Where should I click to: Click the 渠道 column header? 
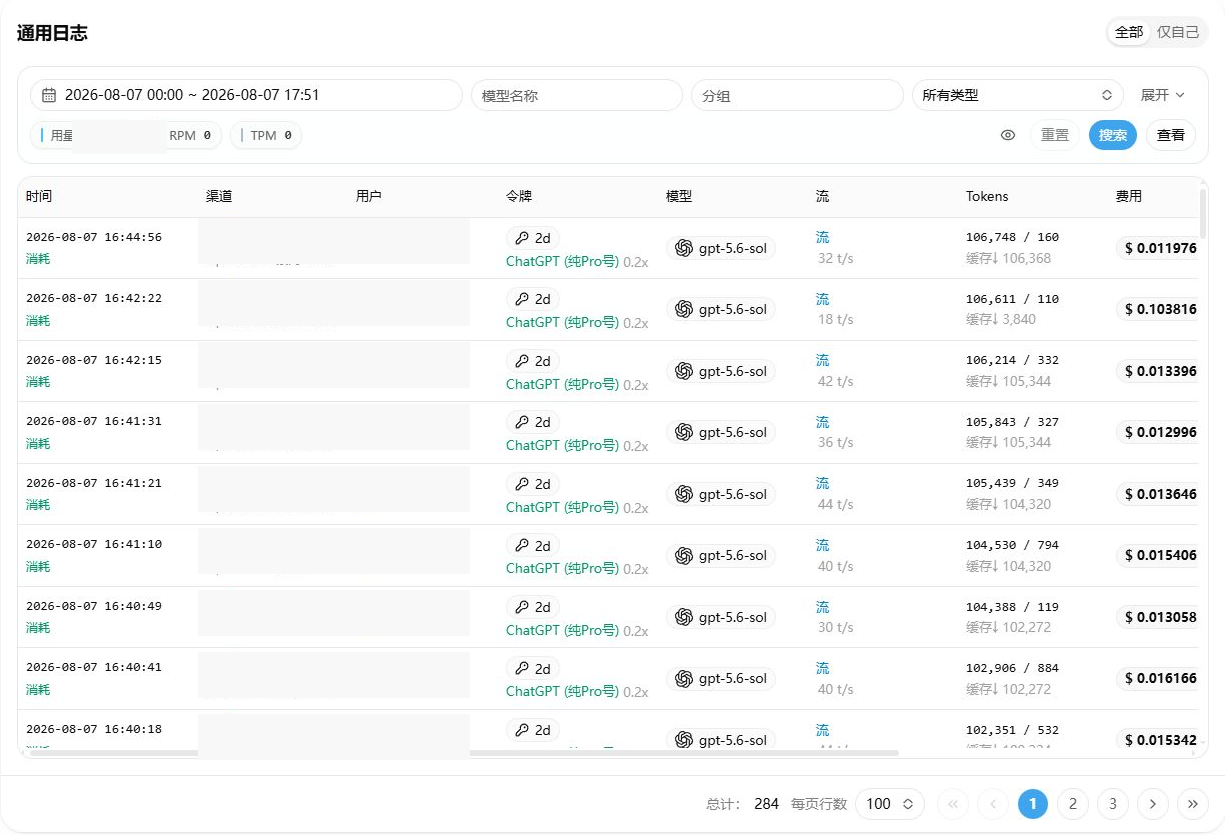tap(219, 197)
